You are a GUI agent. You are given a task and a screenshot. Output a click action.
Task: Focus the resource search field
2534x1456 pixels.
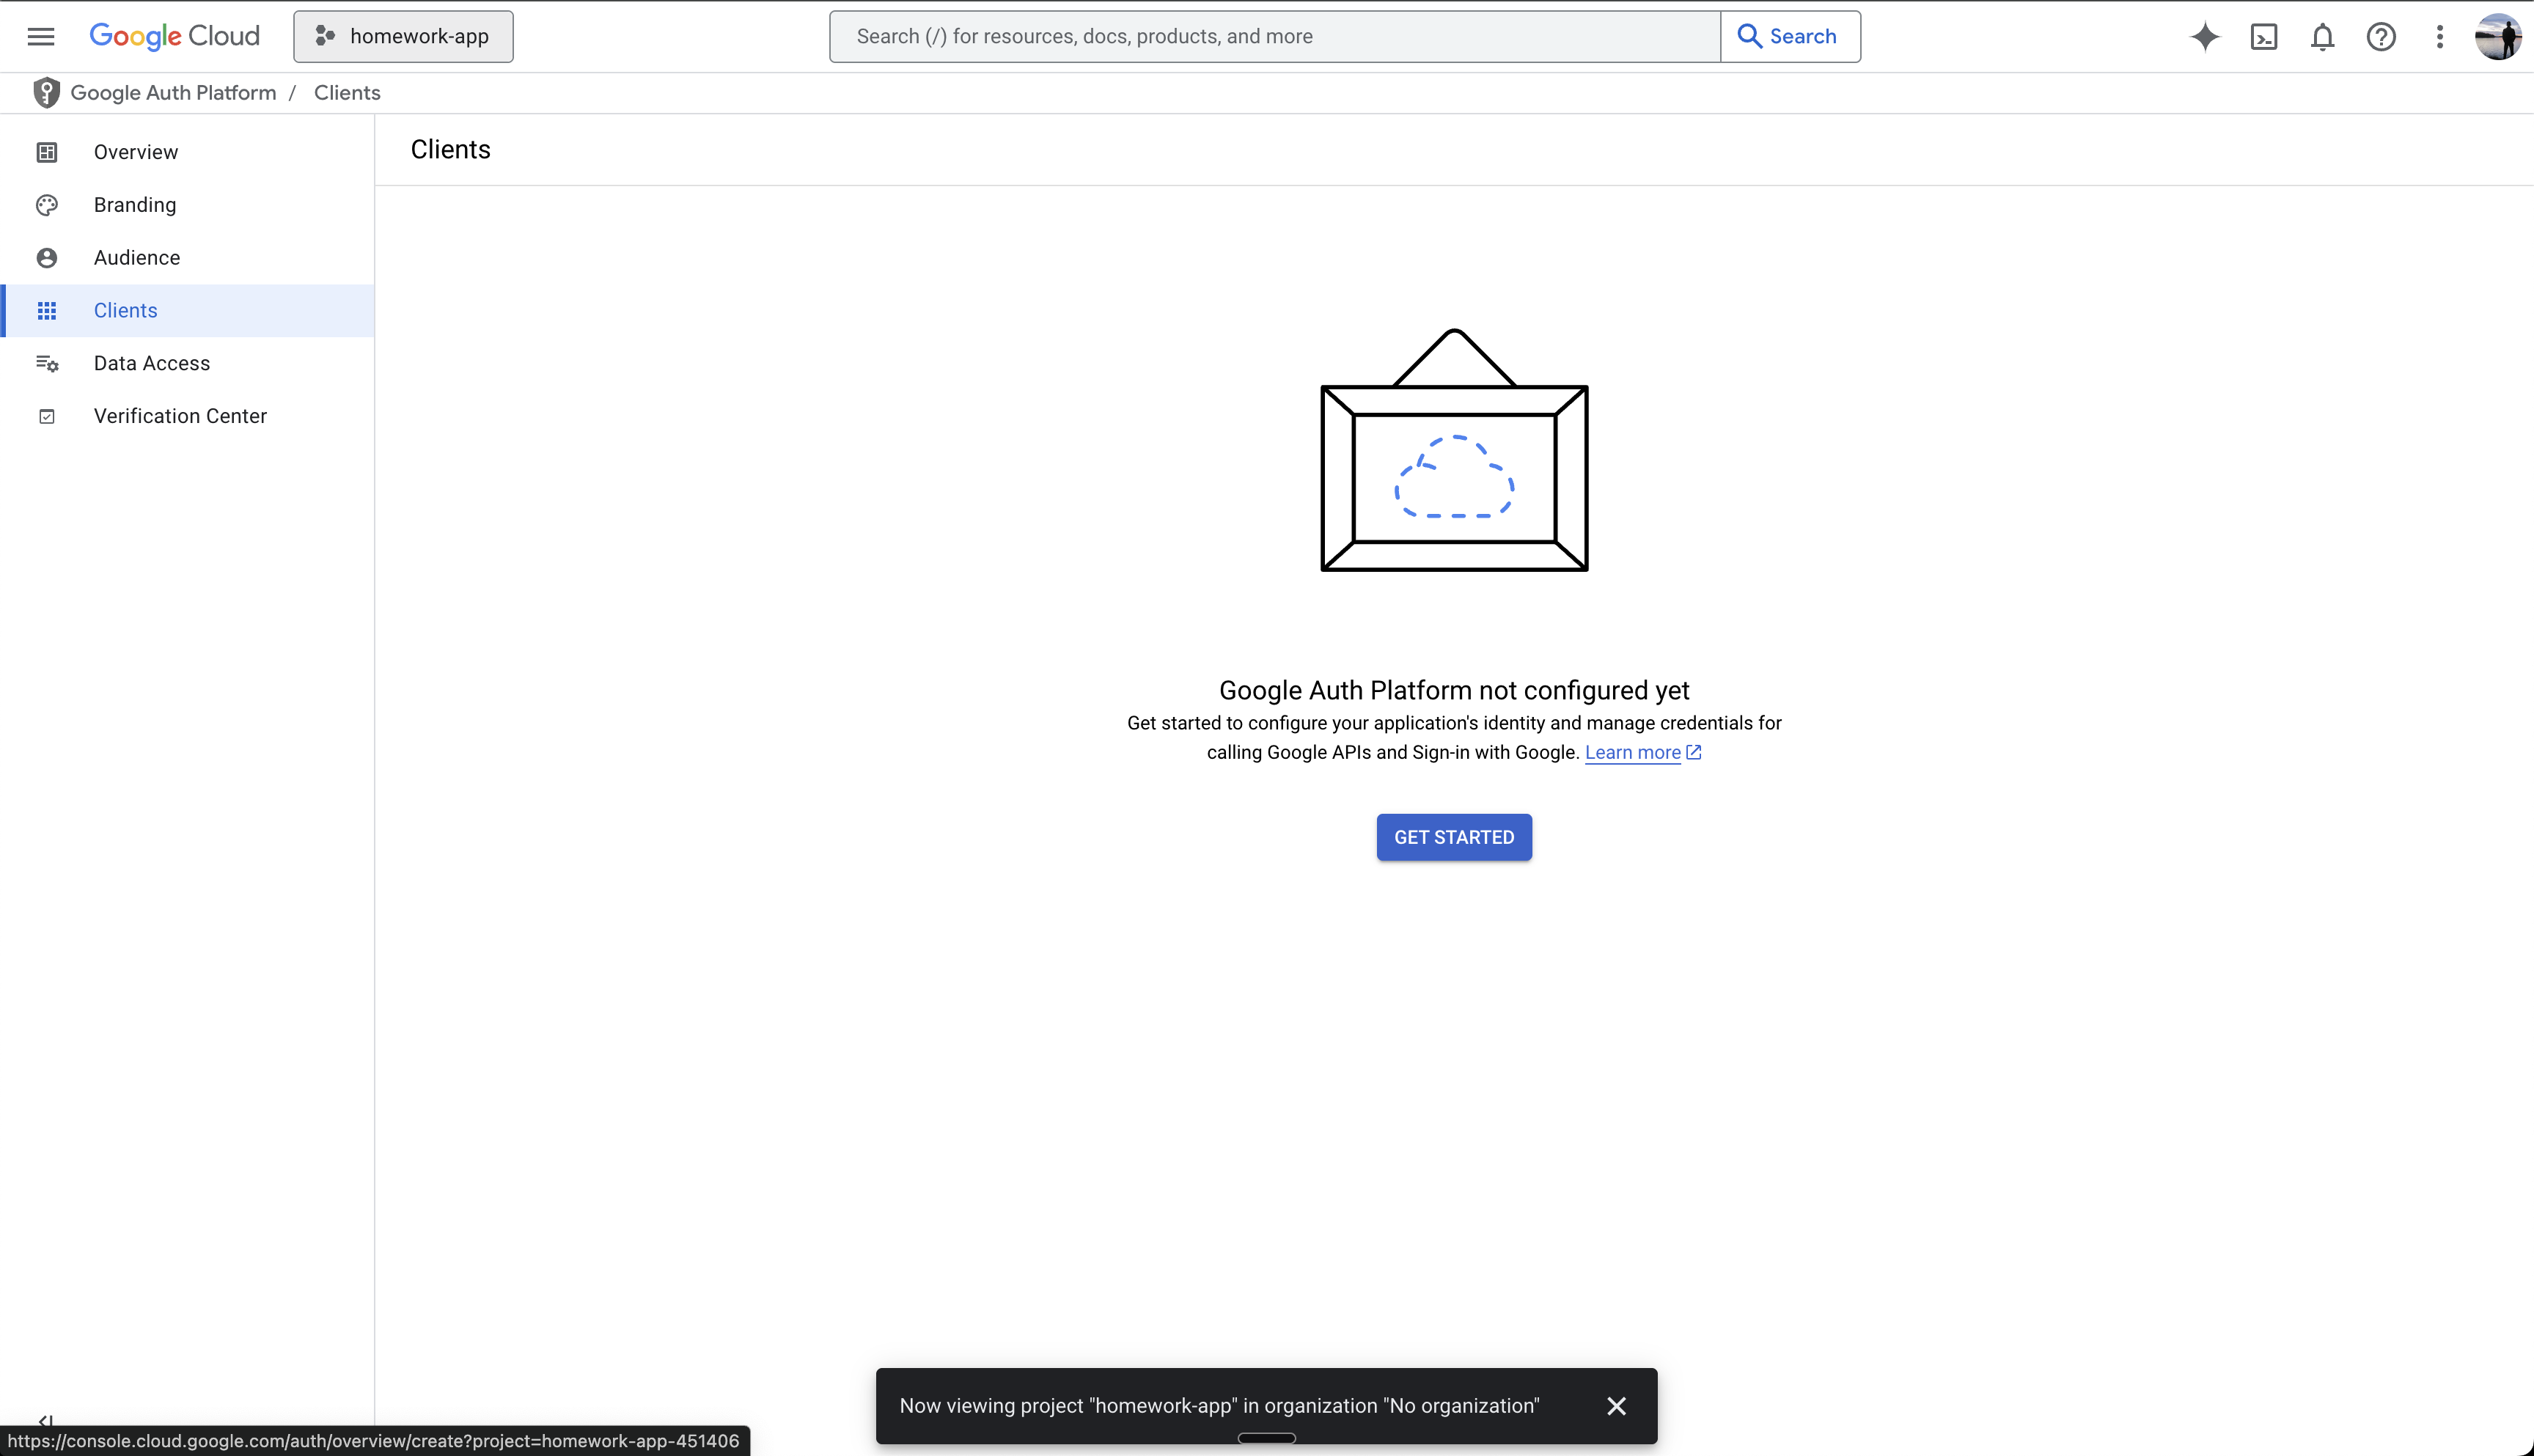tap(1275, 36)
